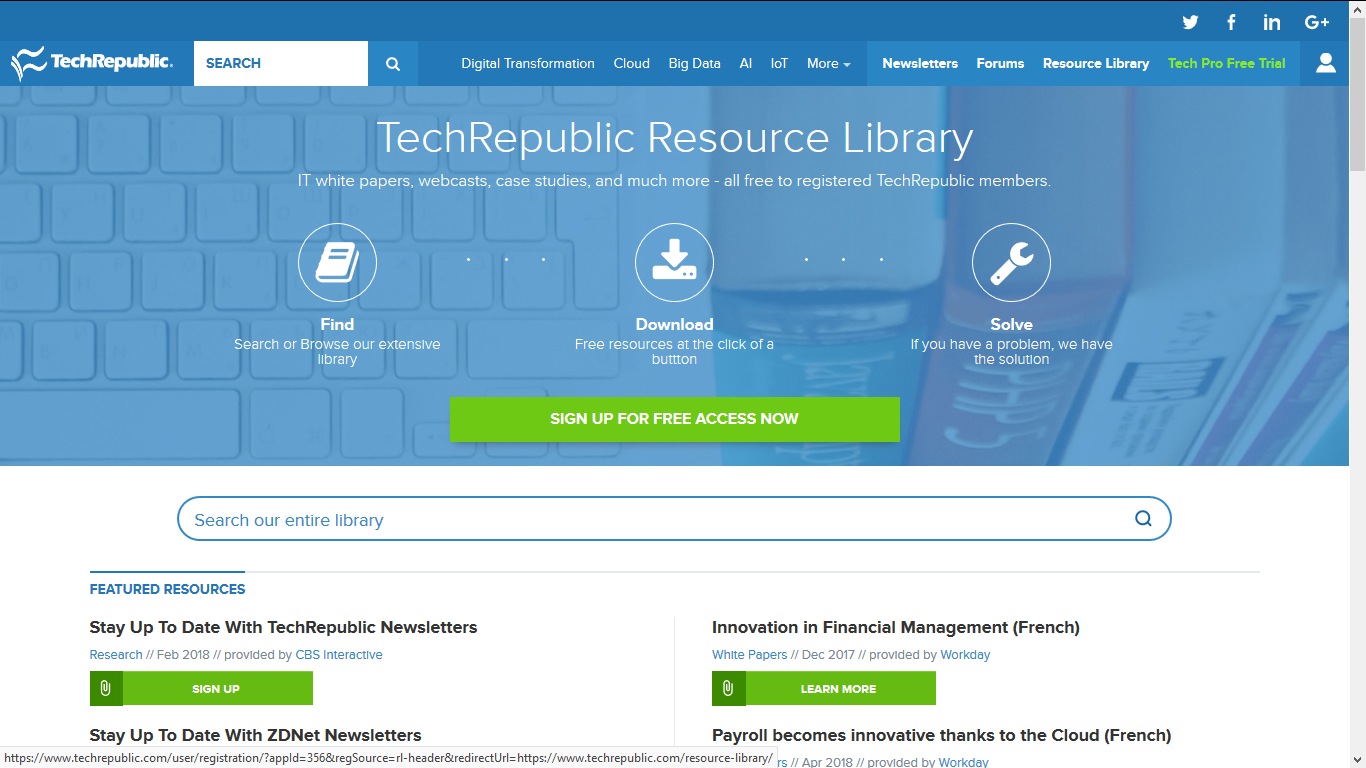Viewport: 1366px width, 768px height.
Task: Open the Digital Transformation menu item
Action: (528, 63)
